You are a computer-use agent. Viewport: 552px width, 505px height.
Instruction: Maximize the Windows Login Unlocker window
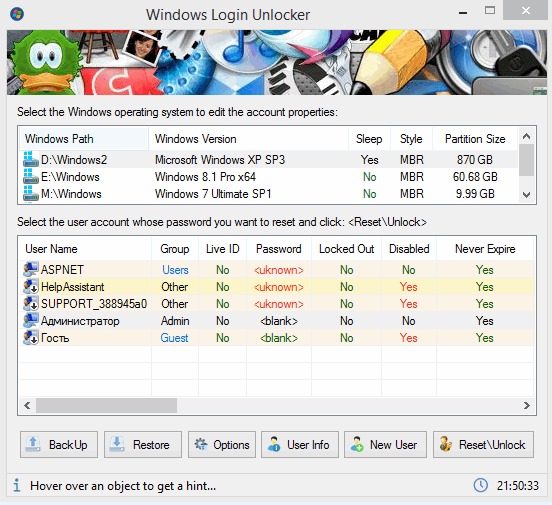pos(490,11)
